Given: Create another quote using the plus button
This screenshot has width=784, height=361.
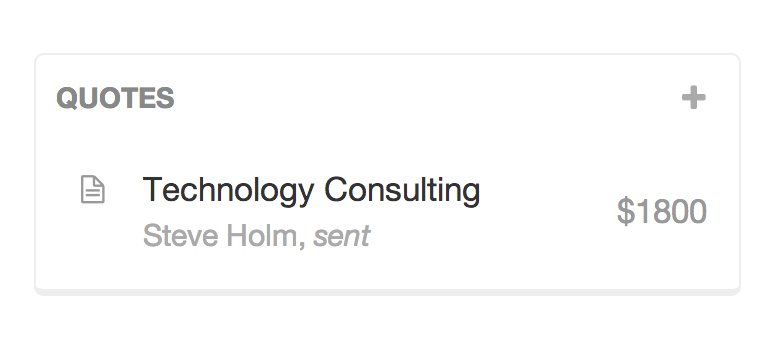Looking at the screenshot, I should [x=694, y=97].
